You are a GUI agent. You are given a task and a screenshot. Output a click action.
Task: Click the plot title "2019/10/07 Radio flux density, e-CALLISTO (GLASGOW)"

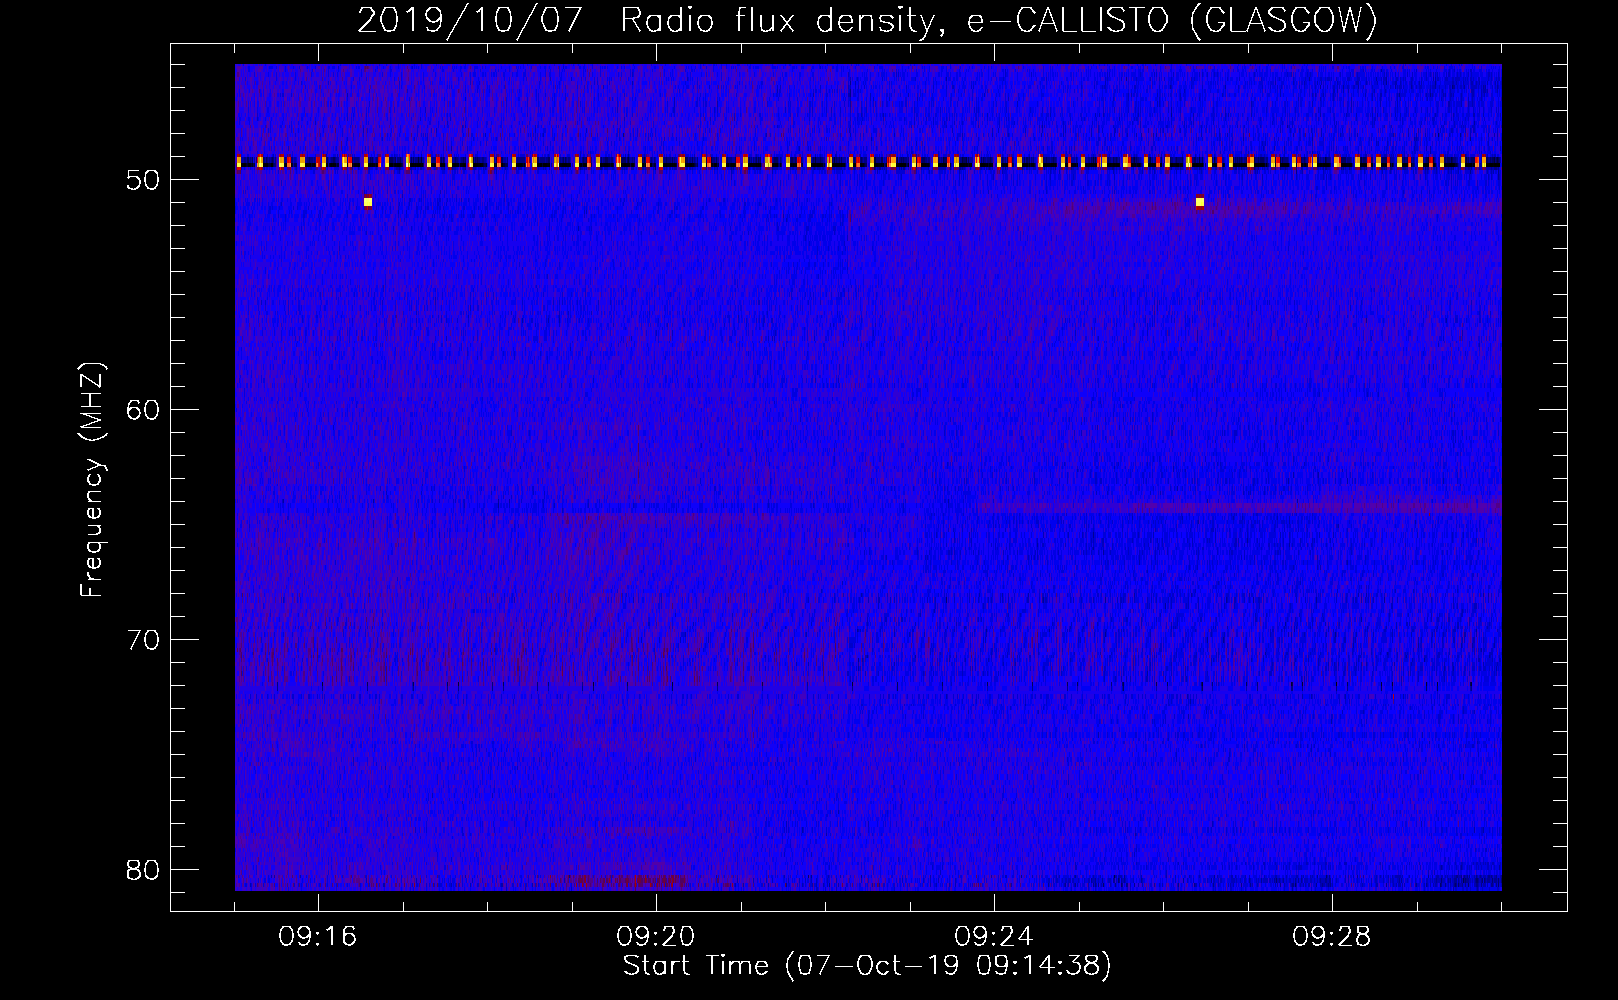tap(867, 21)
